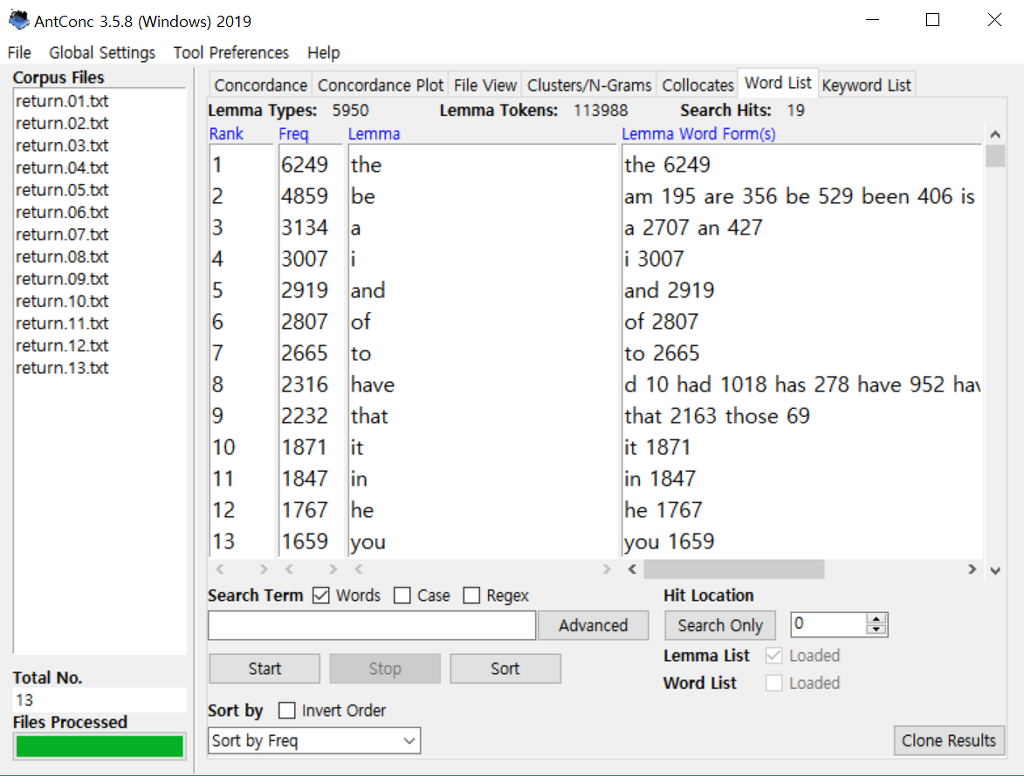Image resolution: width=1024 pixels, height=776 pixels.
Task: Click the Start button
Action: [264, 669]
